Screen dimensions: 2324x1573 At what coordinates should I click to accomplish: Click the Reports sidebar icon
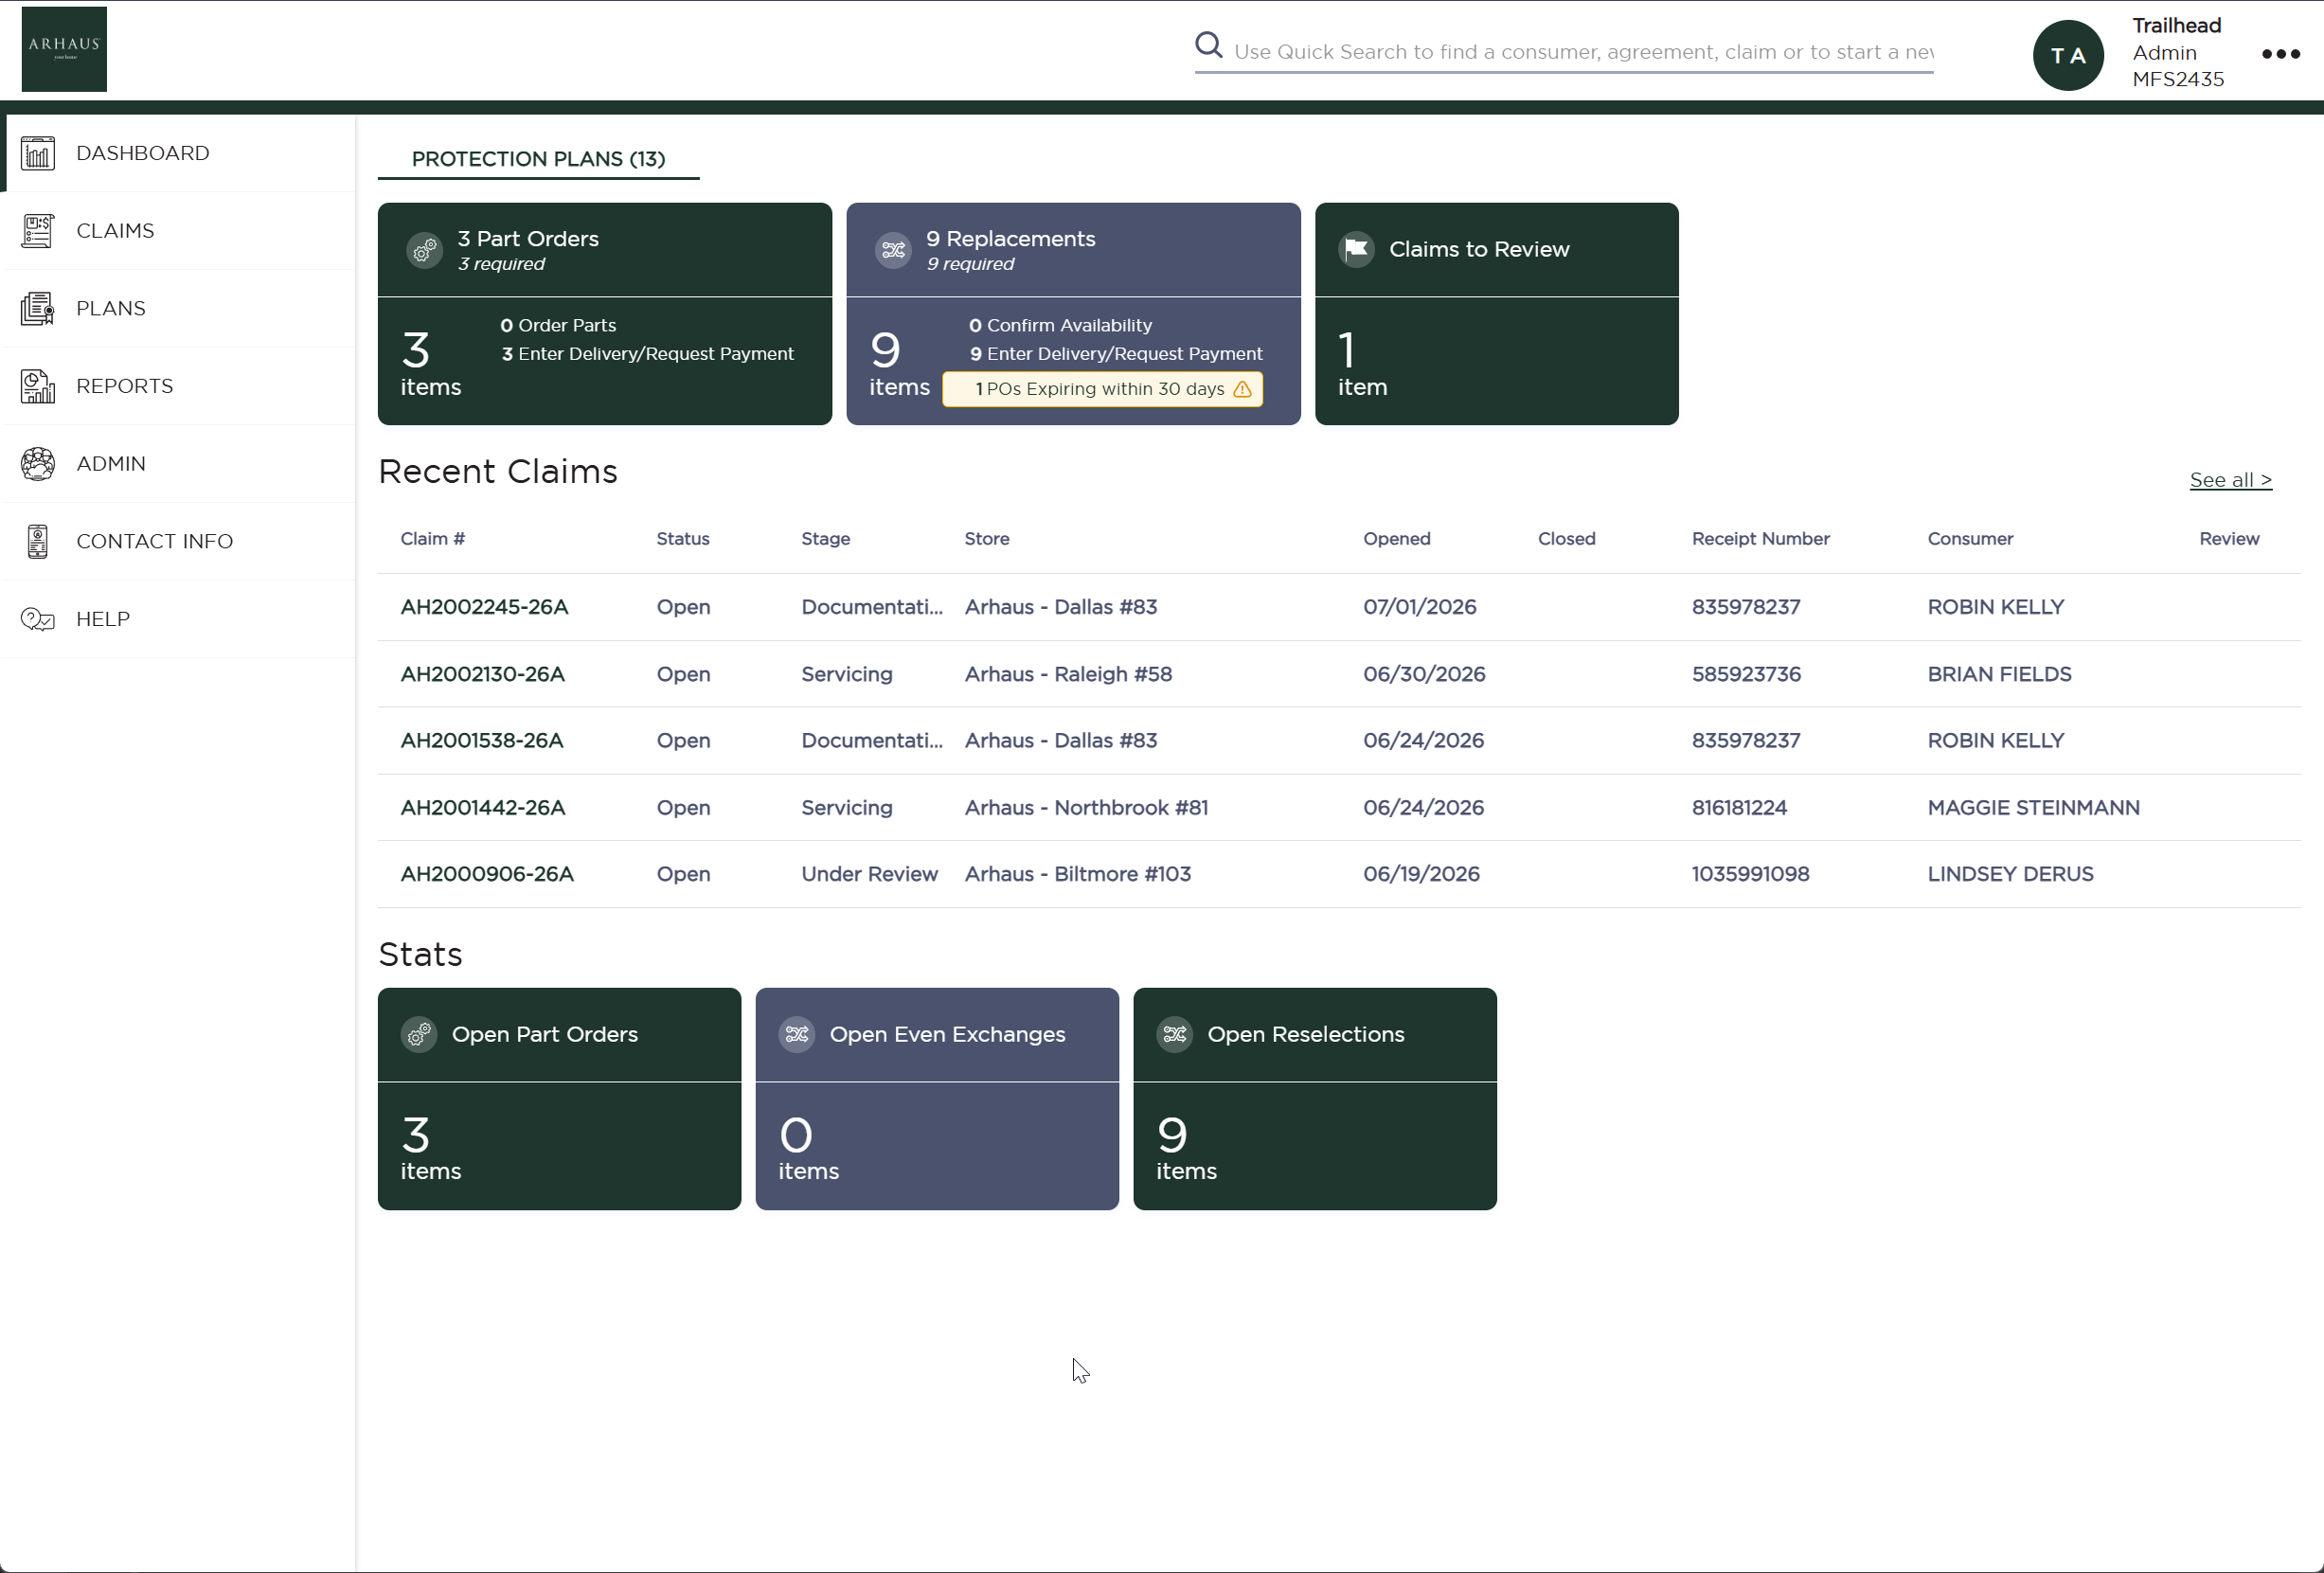click(38, 387)
